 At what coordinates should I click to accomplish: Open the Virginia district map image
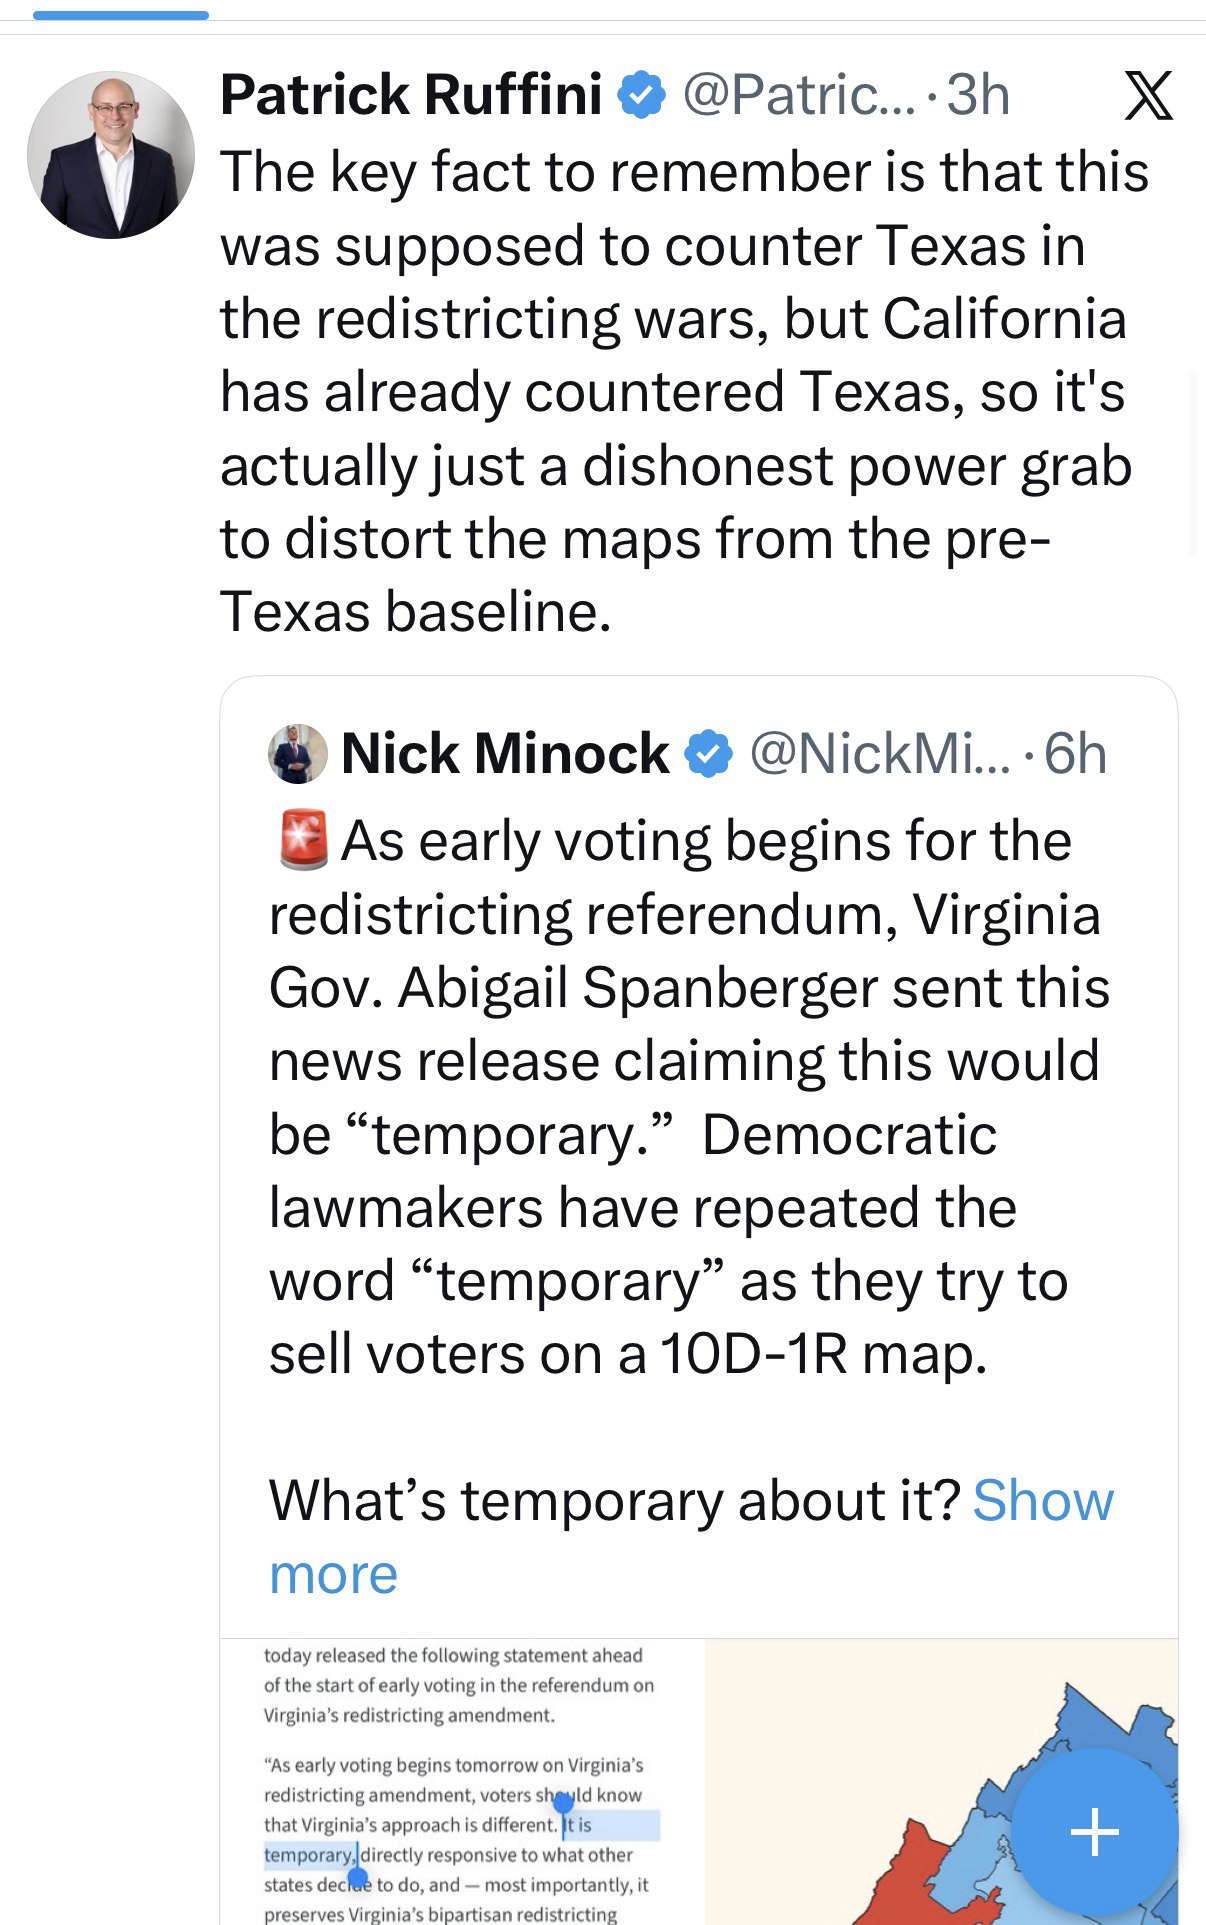[x=940, y=1780]
